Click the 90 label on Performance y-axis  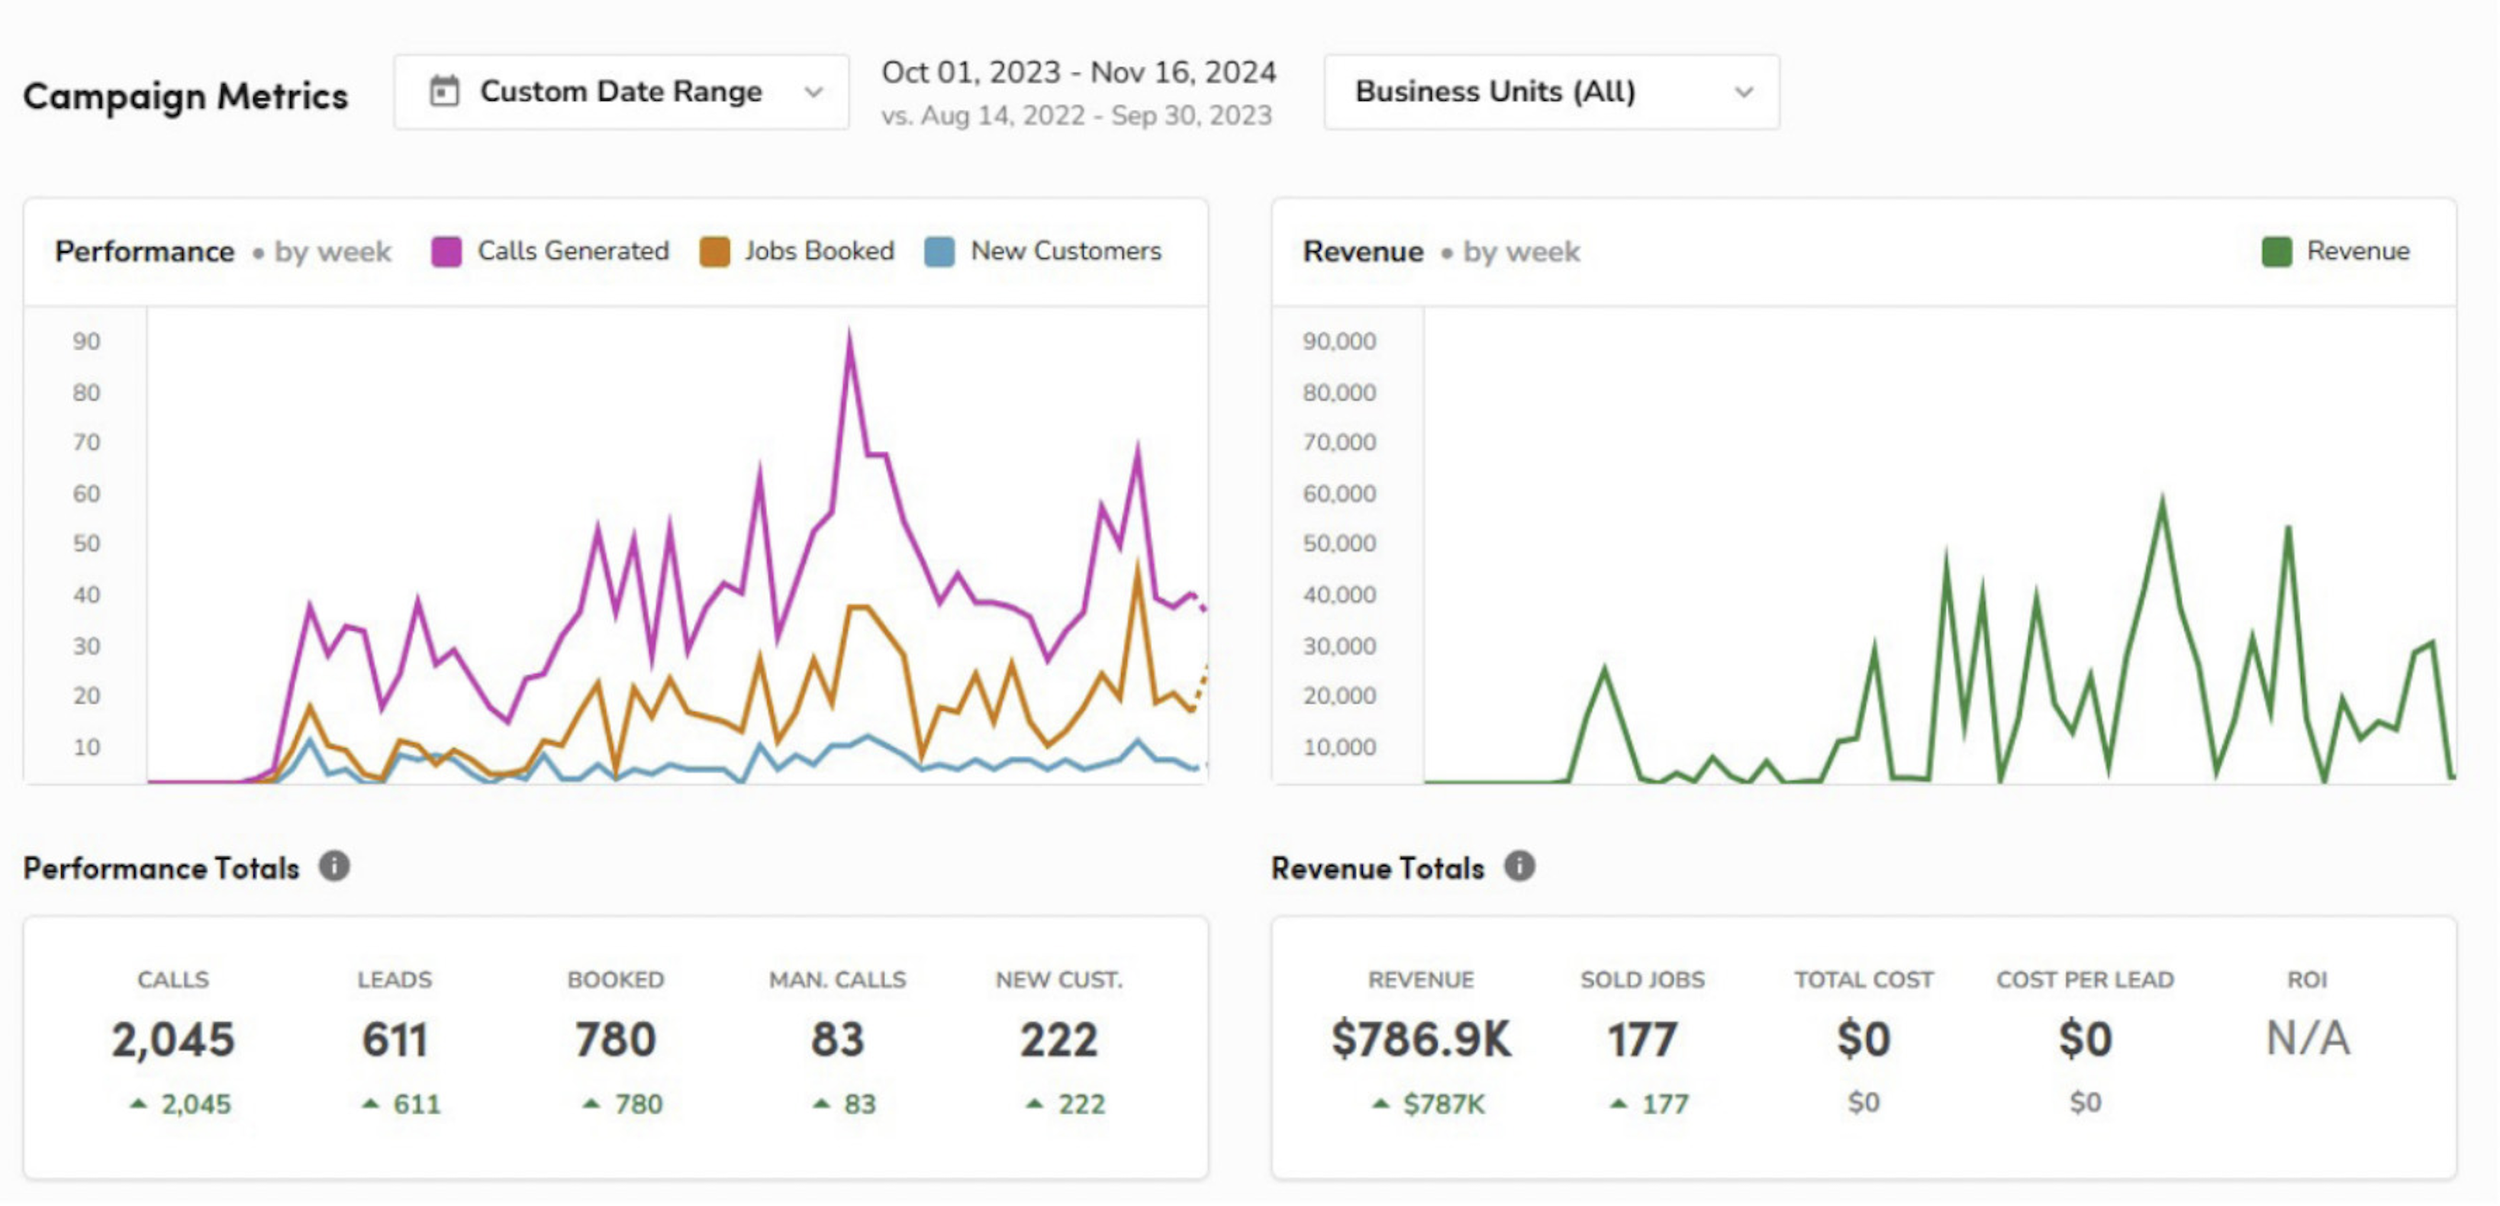[86, 341]
